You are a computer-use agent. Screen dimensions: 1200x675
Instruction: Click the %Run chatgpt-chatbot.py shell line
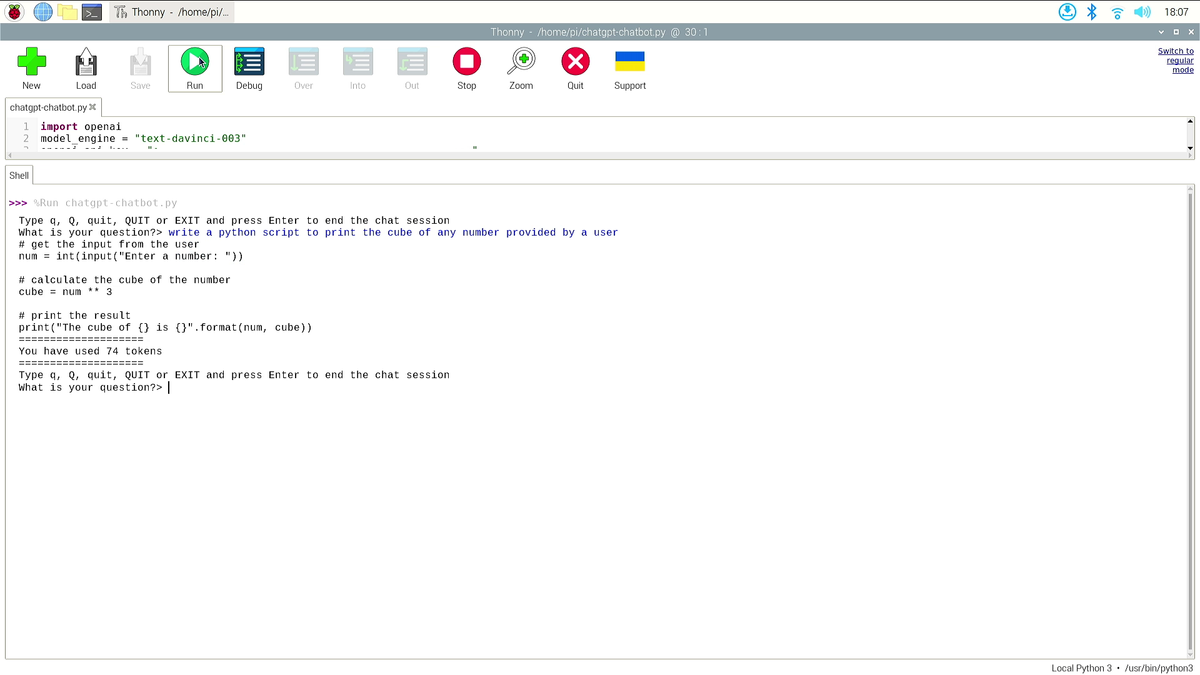point(105,203)
